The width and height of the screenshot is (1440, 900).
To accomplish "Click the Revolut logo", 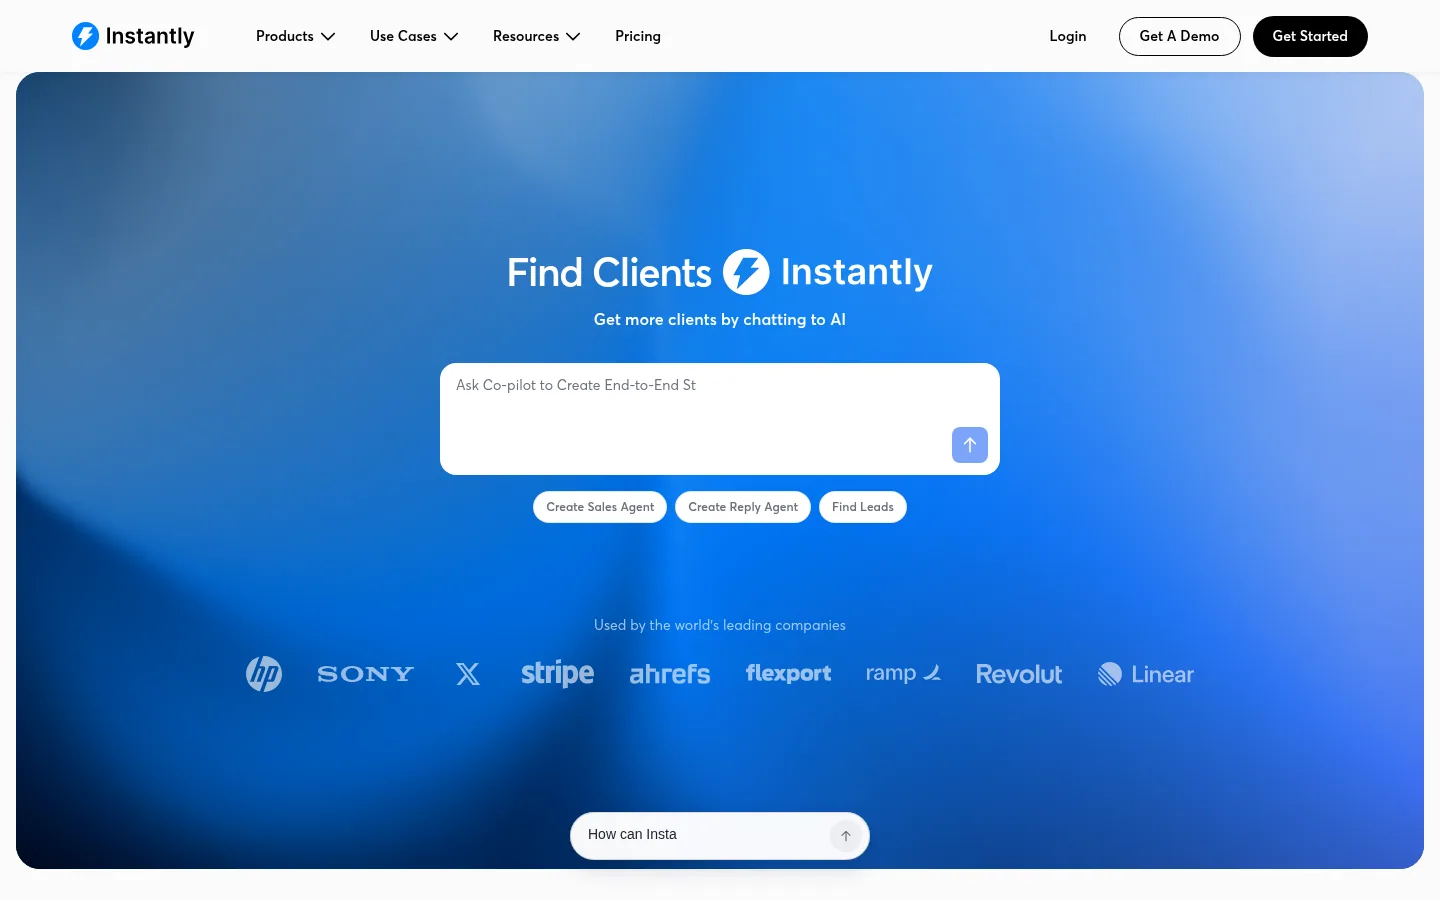I will point(1019,674).
